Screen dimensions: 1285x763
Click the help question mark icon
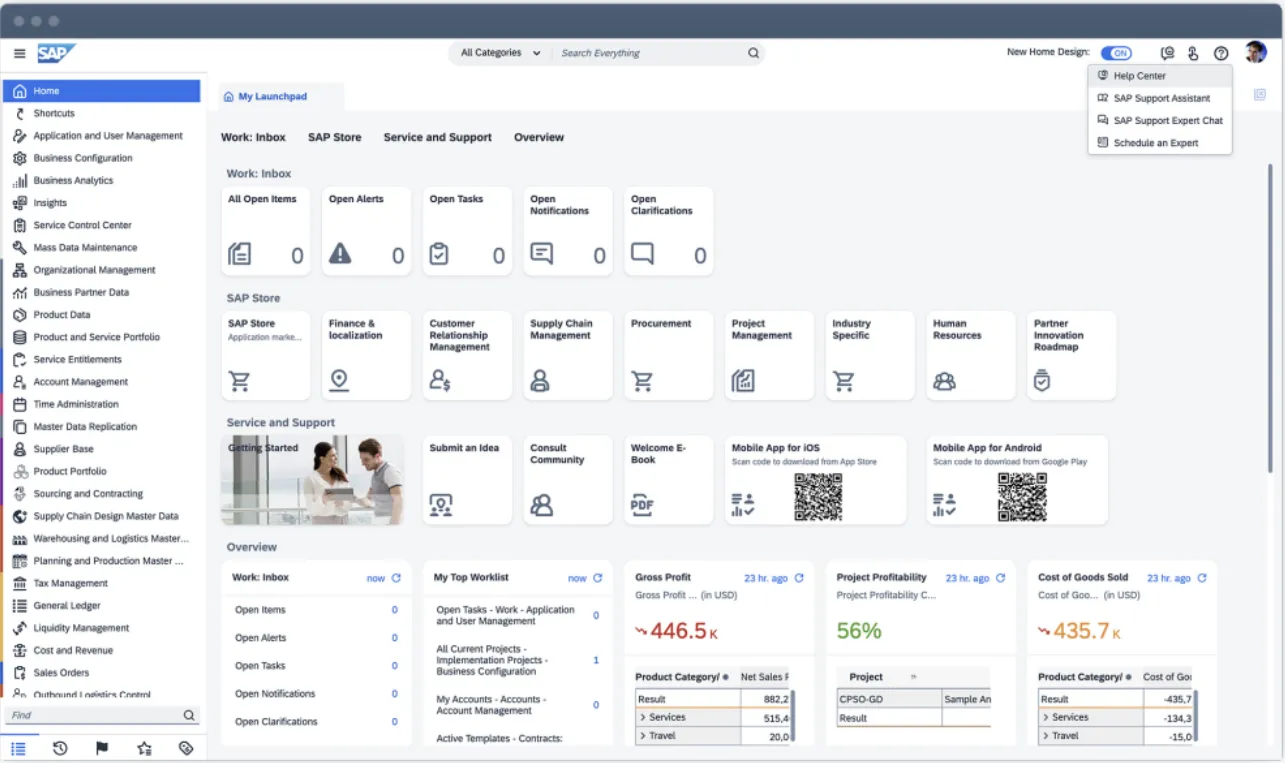[x=1221, y=53]
